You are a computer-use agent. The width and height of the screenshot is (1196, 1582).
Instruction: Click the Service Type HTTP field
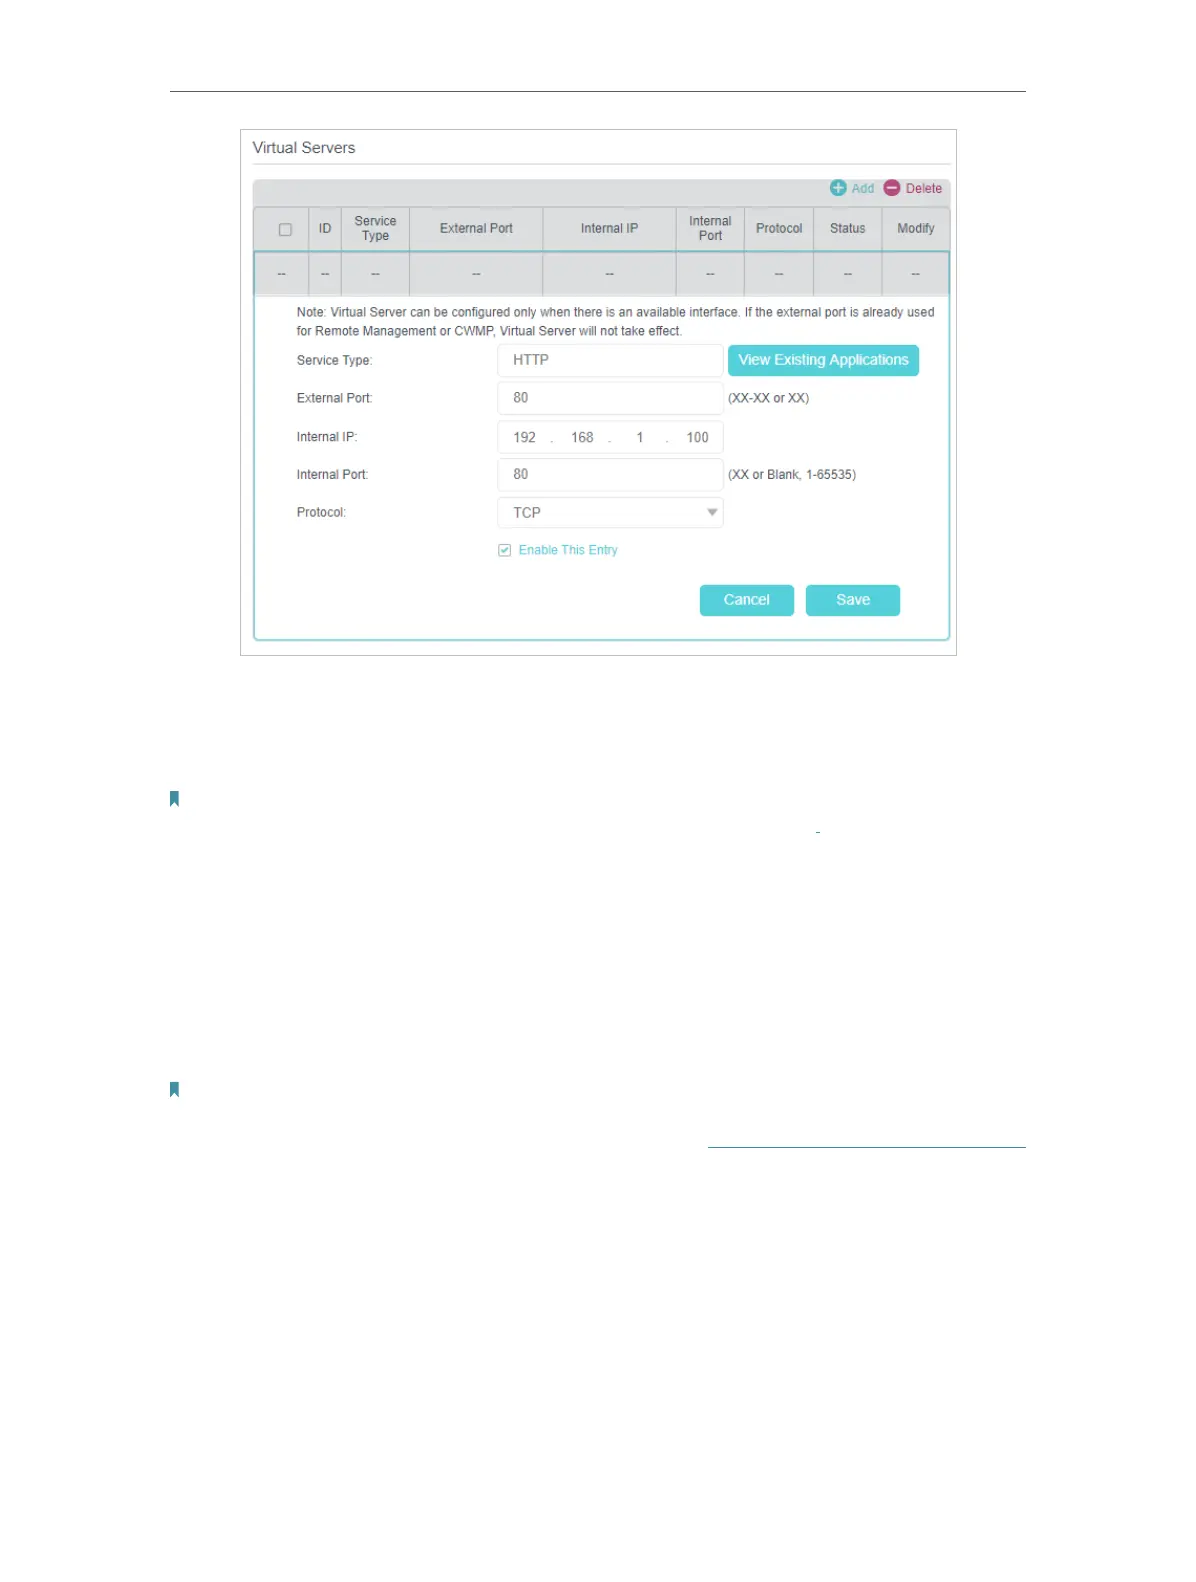pyautogui.click(x=610, y=360)
